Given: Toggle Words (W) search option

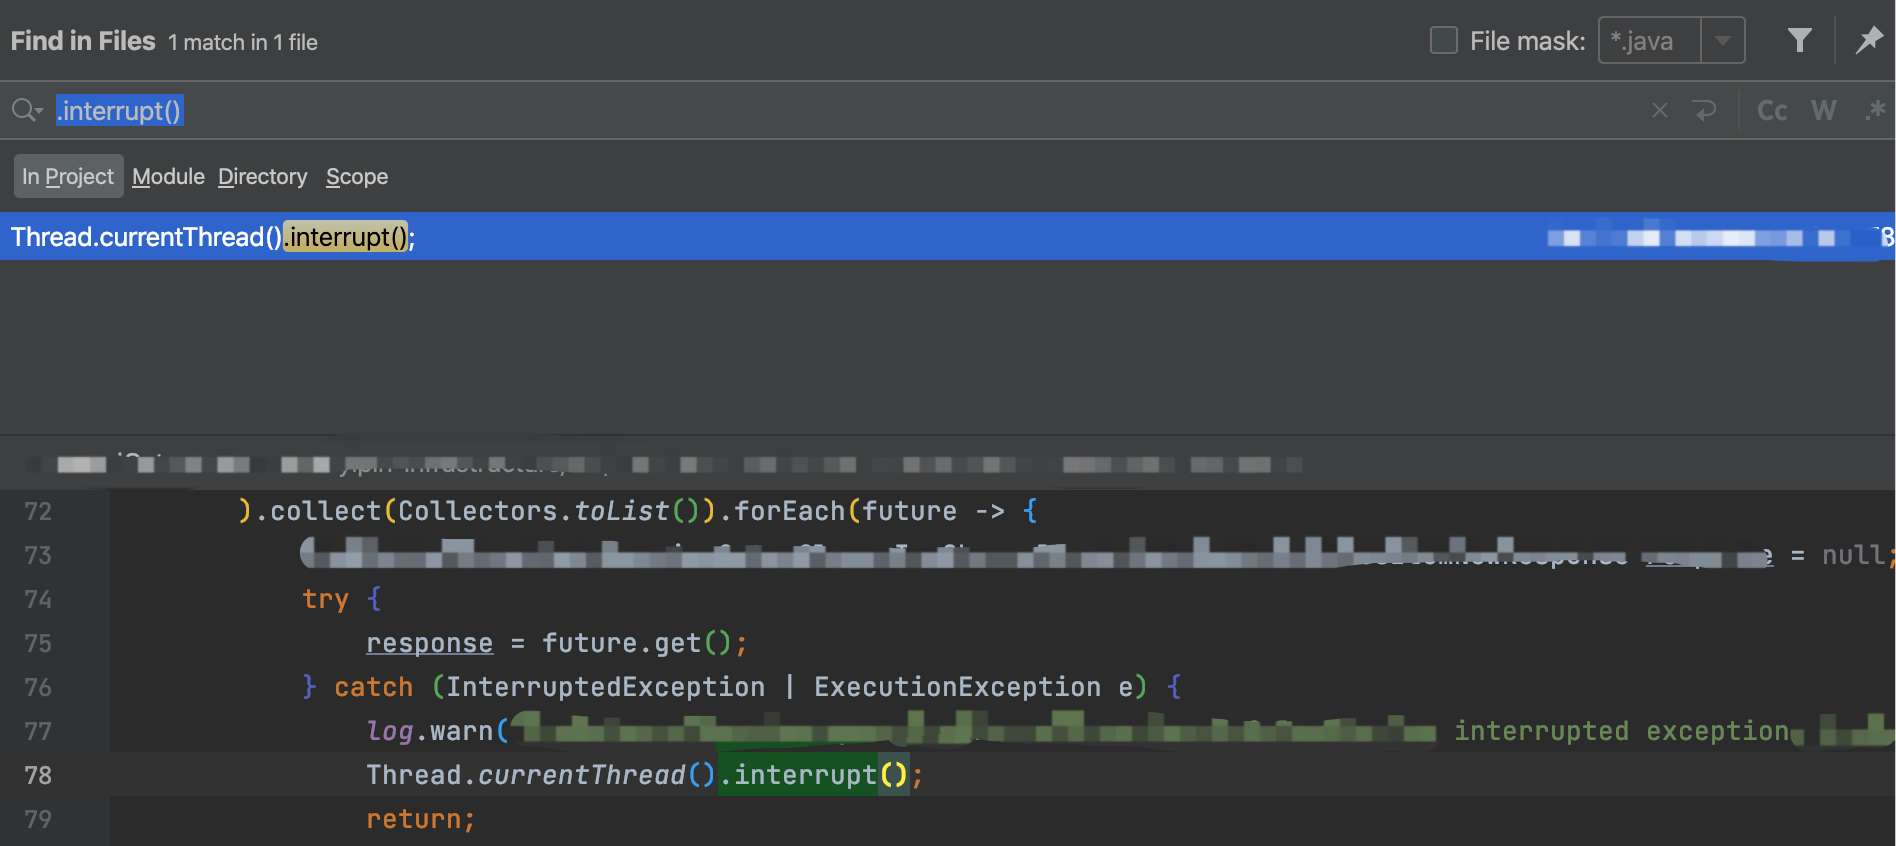Looking at the screenshot, I should pos(1824,110).
